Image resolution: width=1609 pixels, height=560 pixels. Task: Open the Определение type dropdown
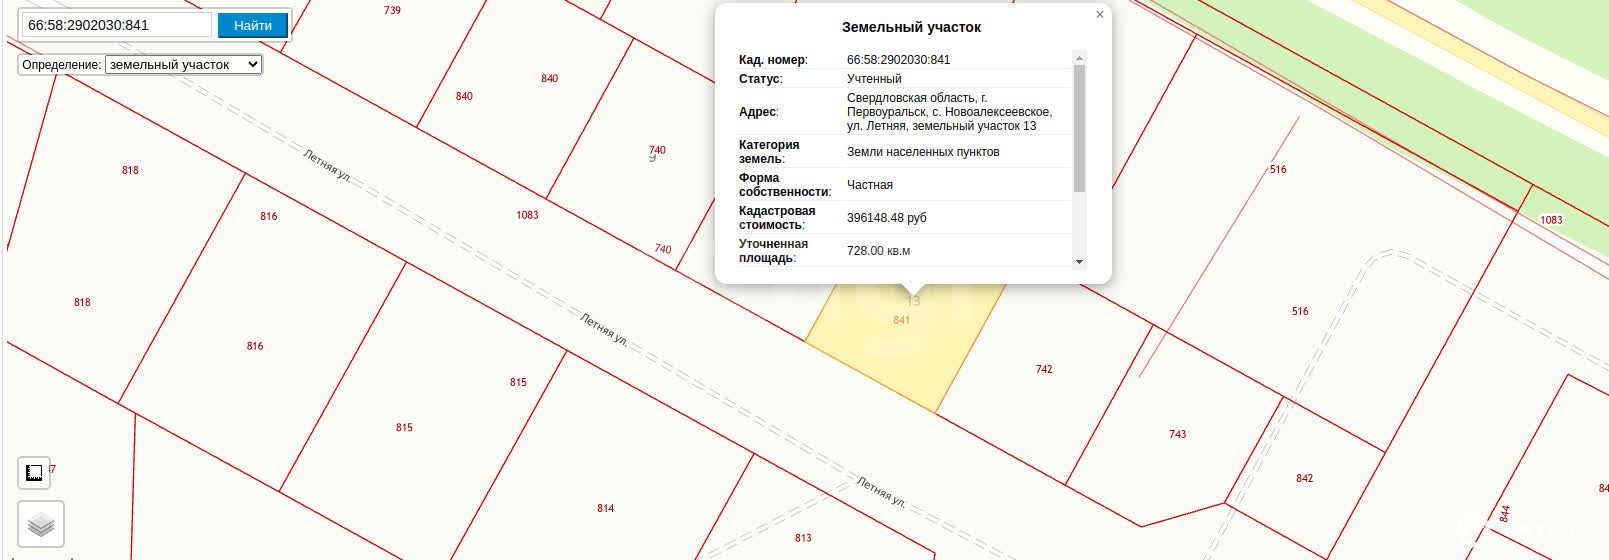point(183,64)
